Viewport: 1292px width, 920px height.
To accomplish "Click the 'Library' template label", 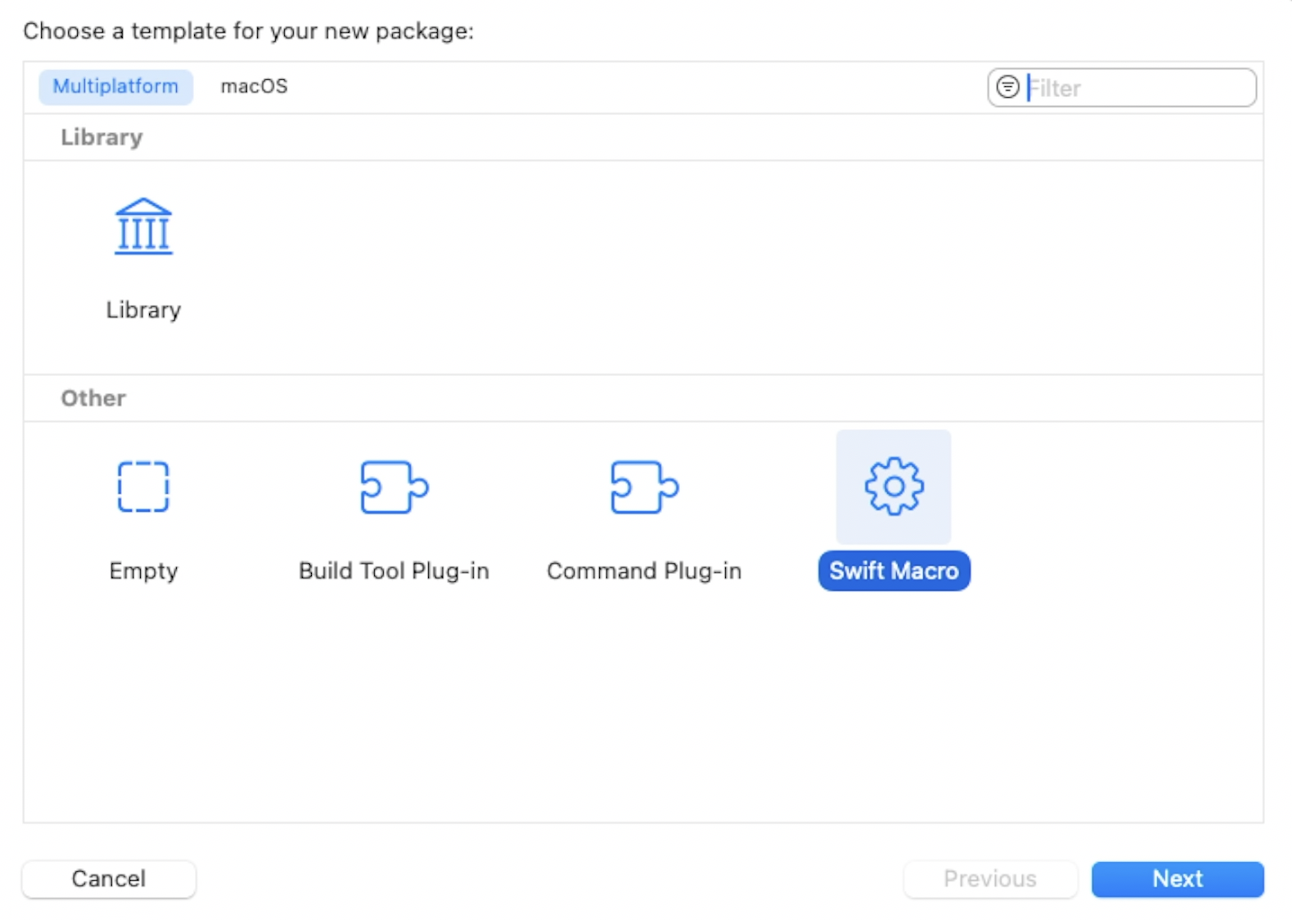I will click(144, 310).
